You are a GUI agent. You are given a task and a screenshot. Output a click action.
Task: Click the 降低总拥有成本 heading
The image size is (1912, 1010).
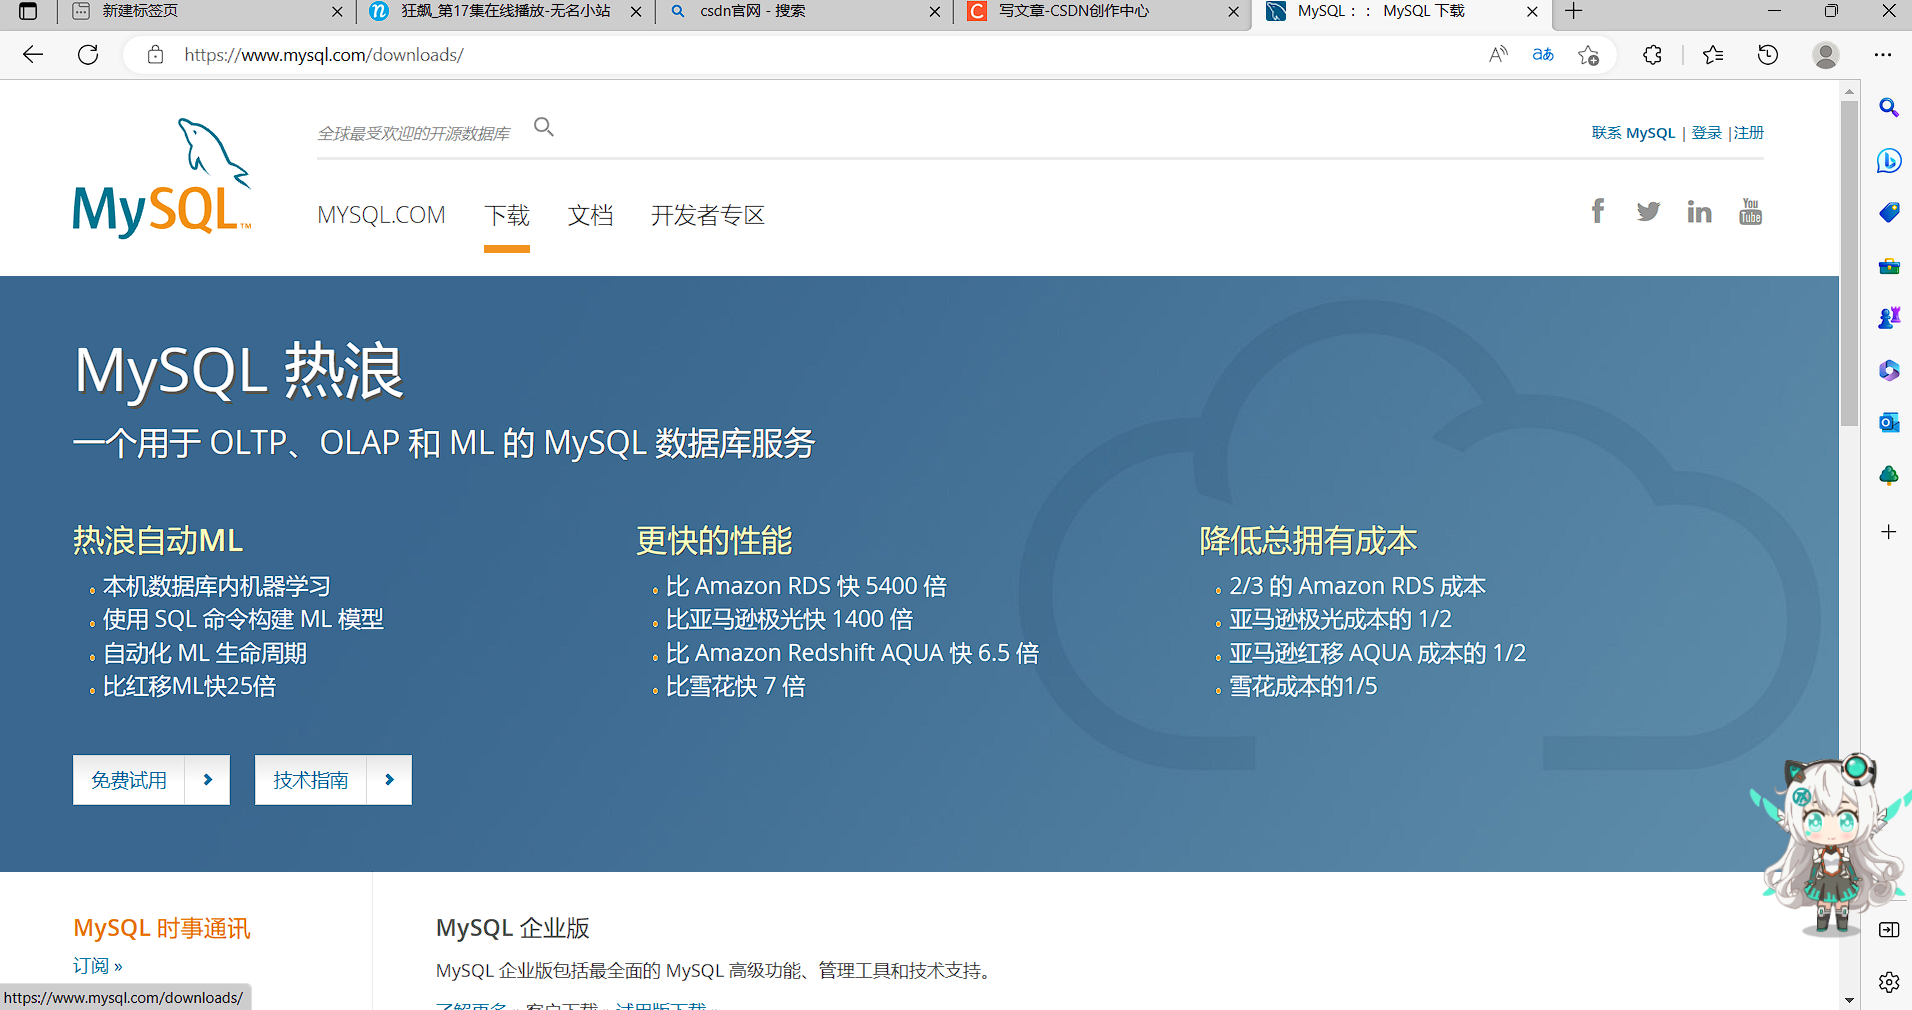click(x=1308, y=540)
